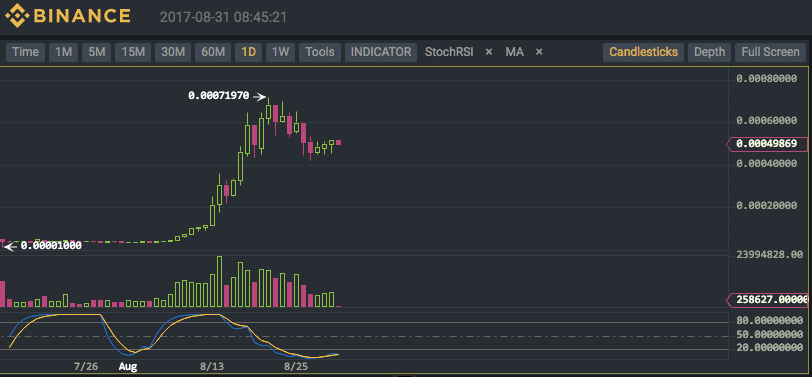Click the latest small pink candlestick

coord(338,142)
